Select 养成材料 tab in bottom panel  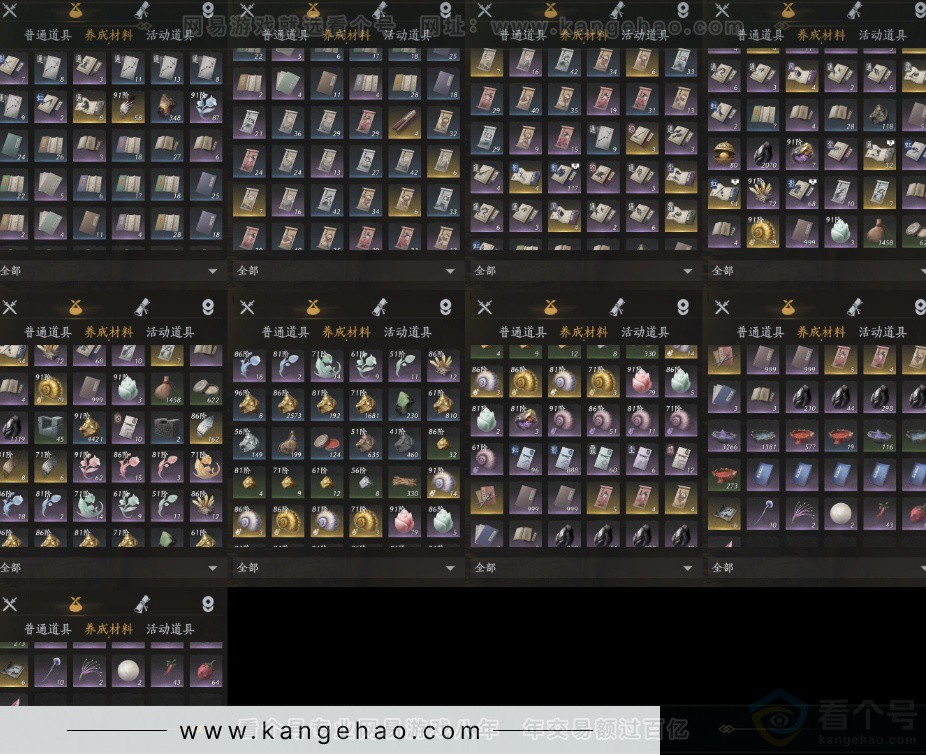pos(109,629)
